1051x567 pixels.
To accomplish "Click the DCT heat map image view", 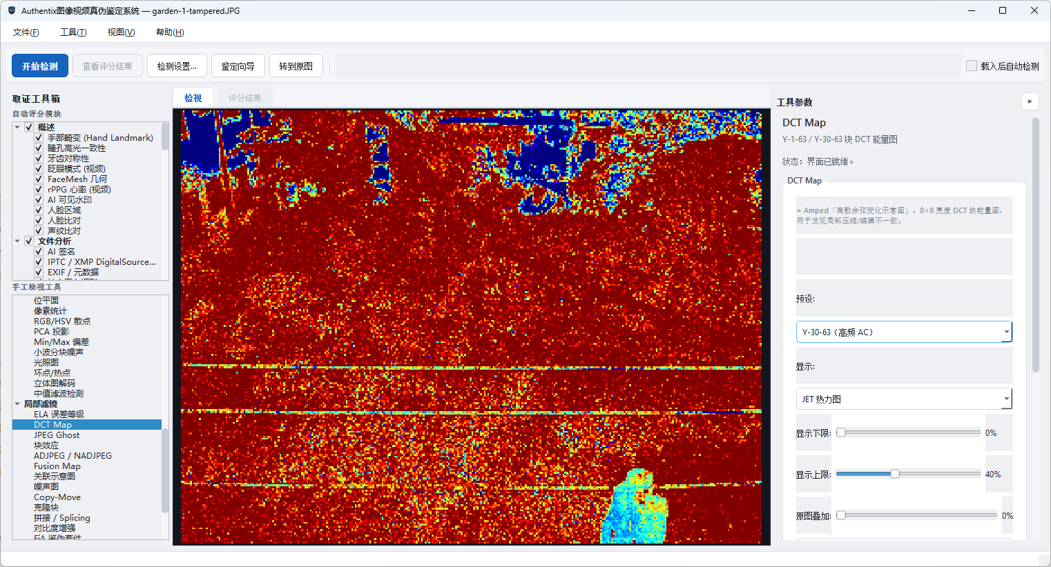I will pos(471,327).
